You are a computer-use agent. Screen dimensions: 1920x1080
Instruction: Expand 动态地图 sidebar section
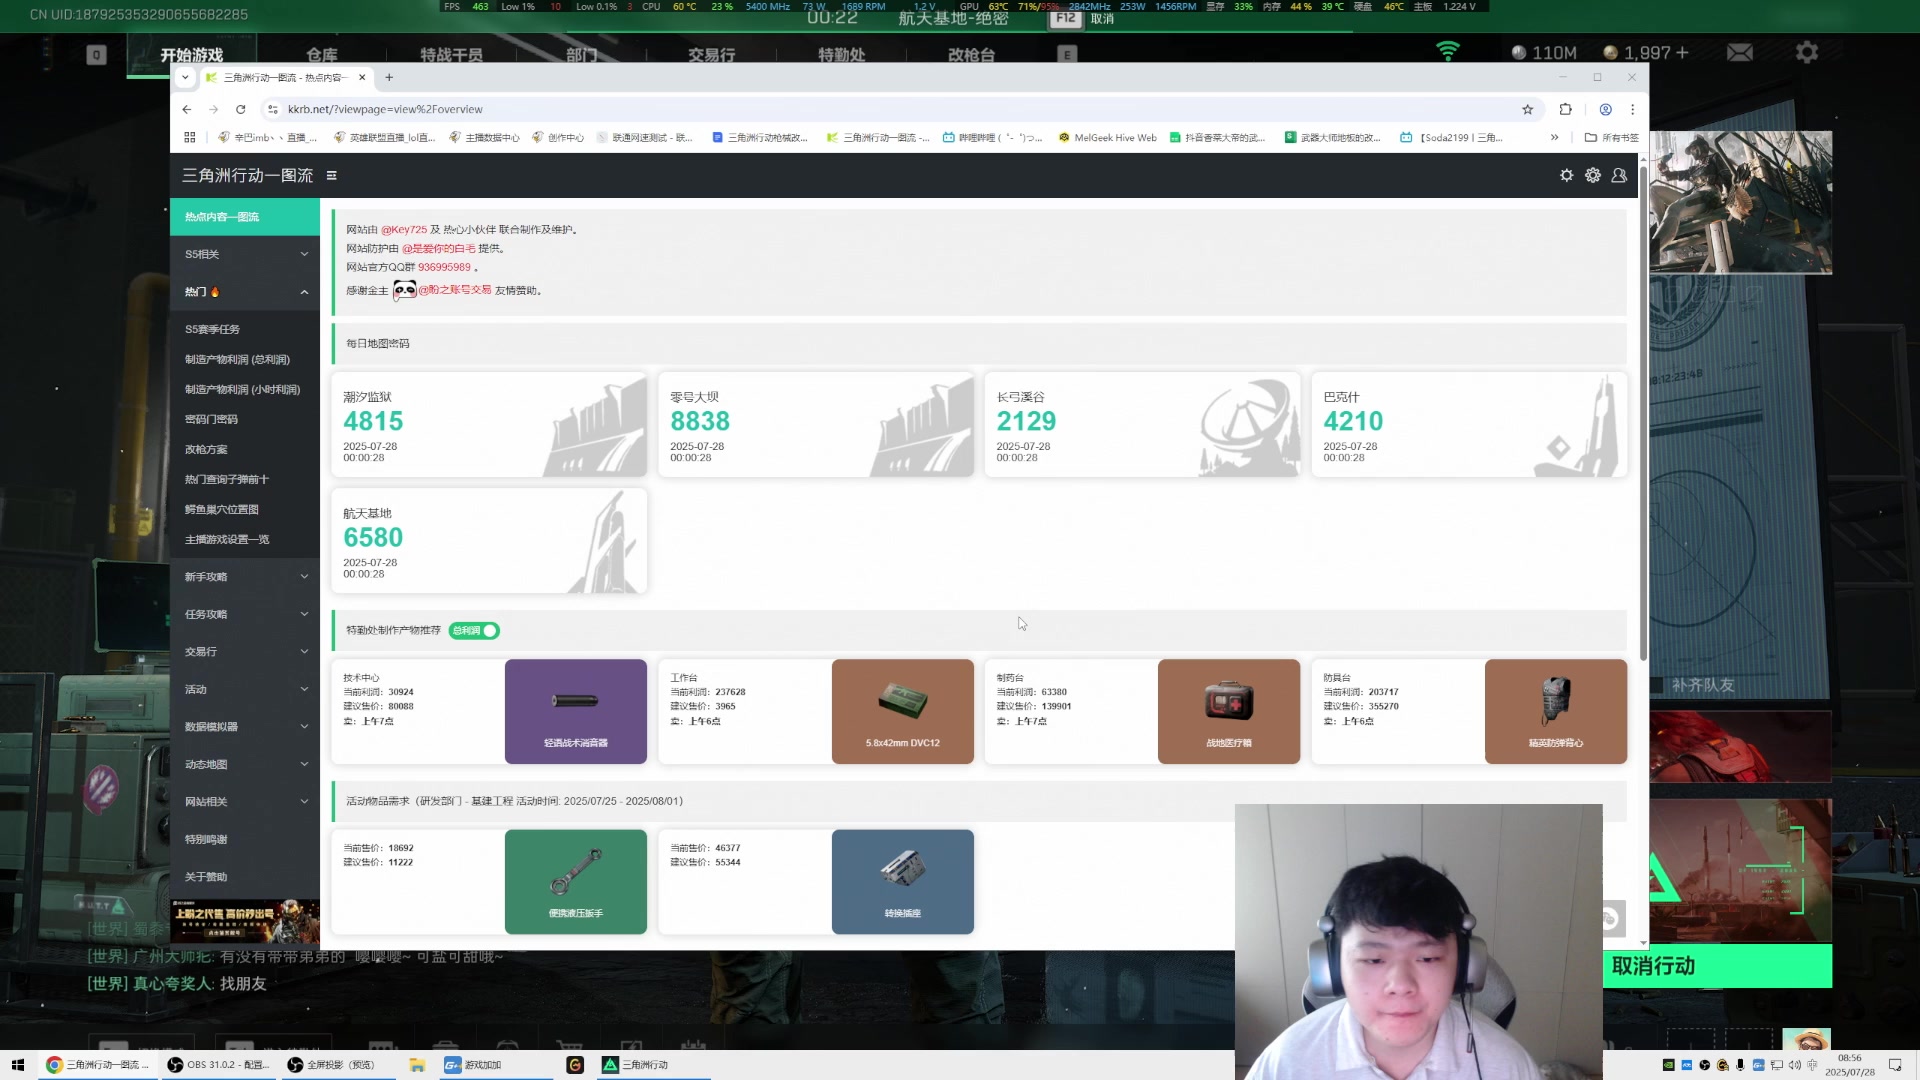point(244,764)
